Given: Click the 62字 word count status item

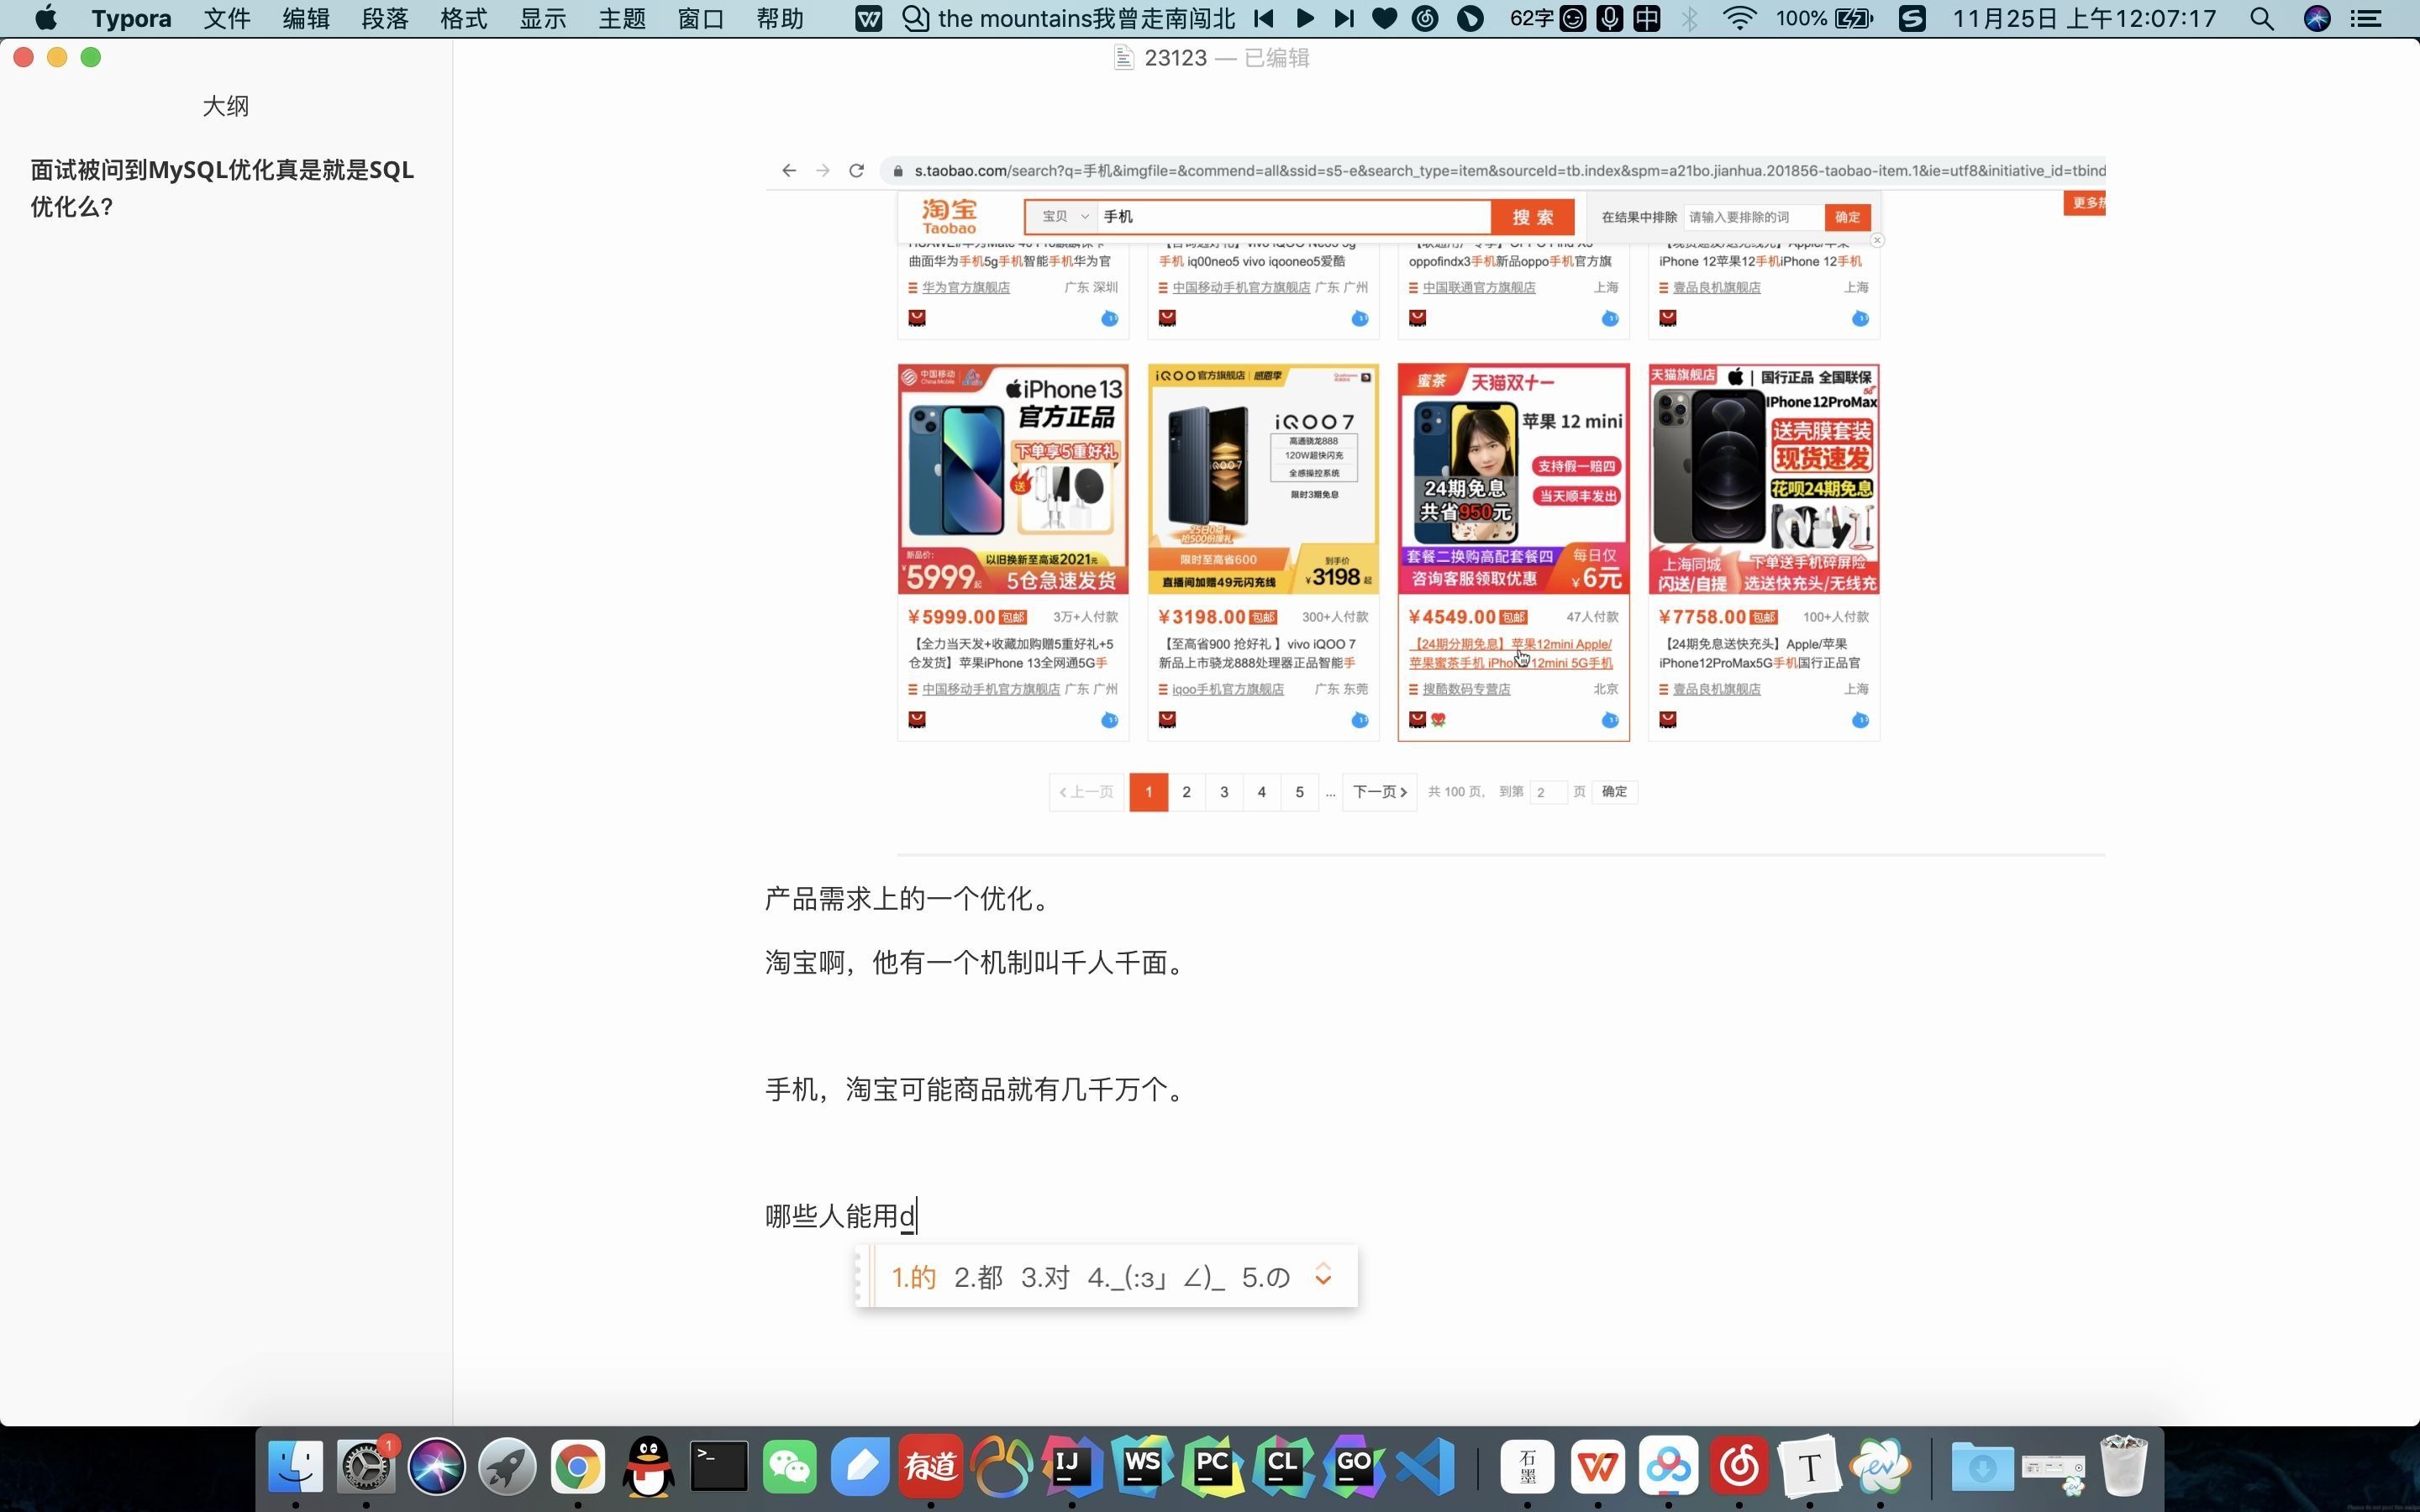Looking at the screenshot, I should tap(1533, 18).
